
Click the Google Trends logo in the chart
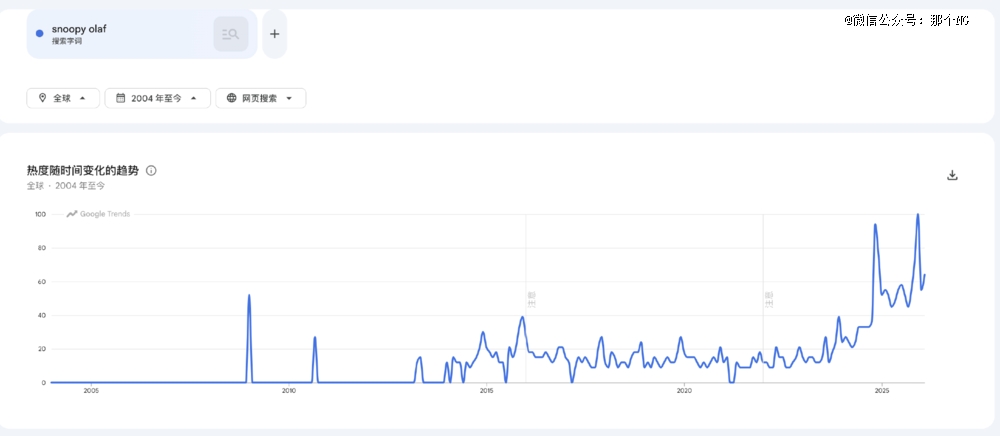98,214
